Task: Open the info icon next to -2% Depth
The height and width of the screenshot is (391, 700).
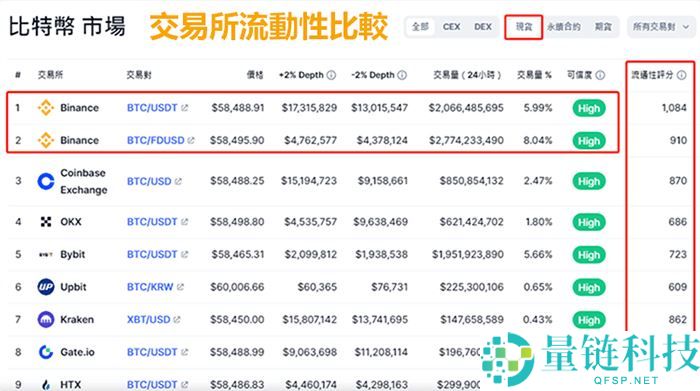Action: (402, 75)
